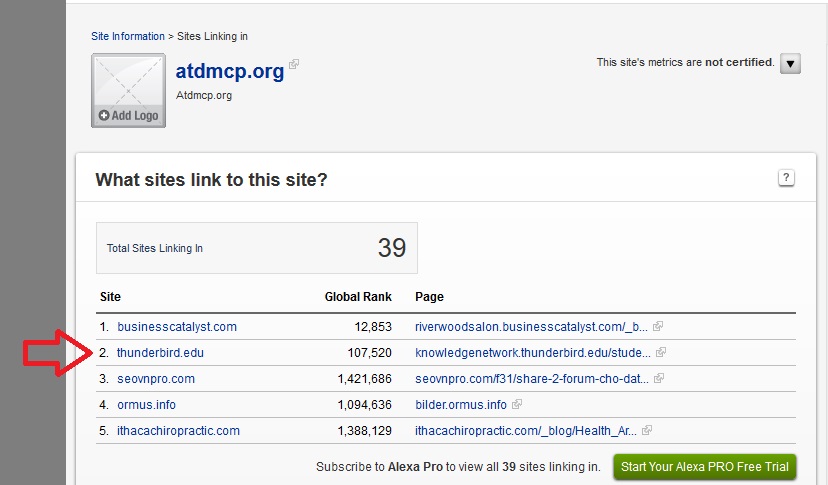Image resolution: width=828 pixels, height=485 pixels.
Task: Click the Global Rank column header
Action: point(358,297)
